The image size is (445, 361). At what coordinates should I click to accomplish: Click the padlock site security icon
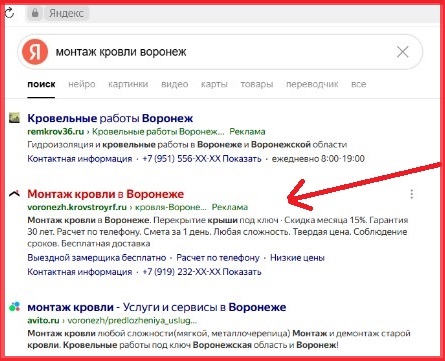tap(35, 13)
